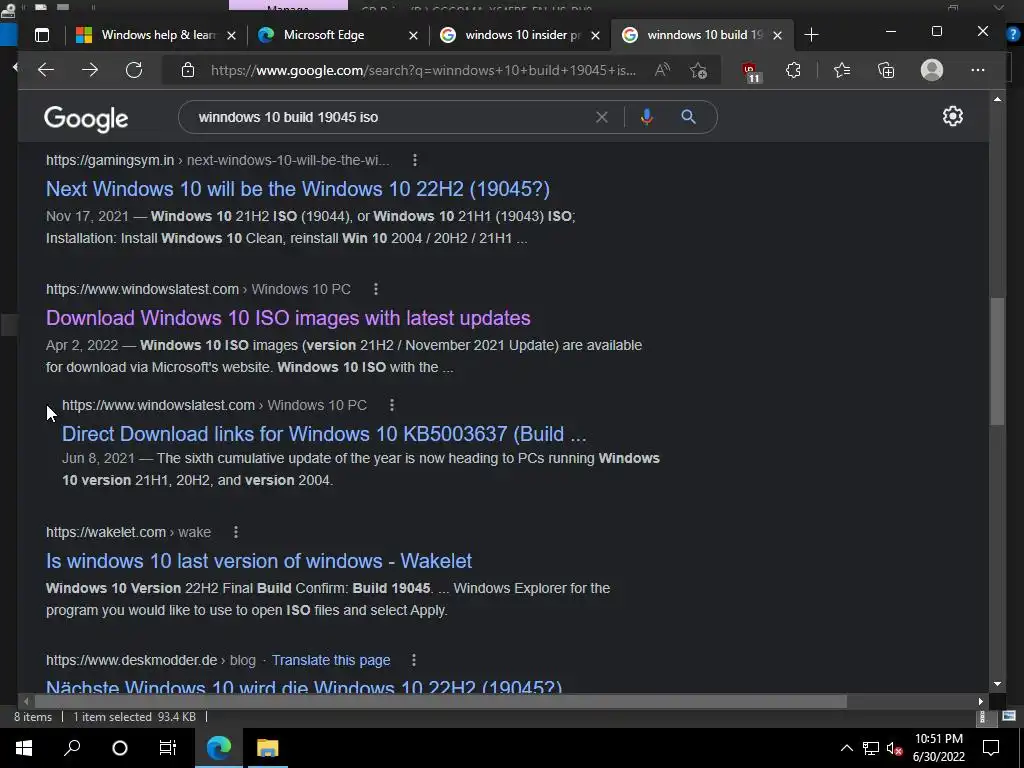Submit search with magnifier icon

[x=688, y=117]
